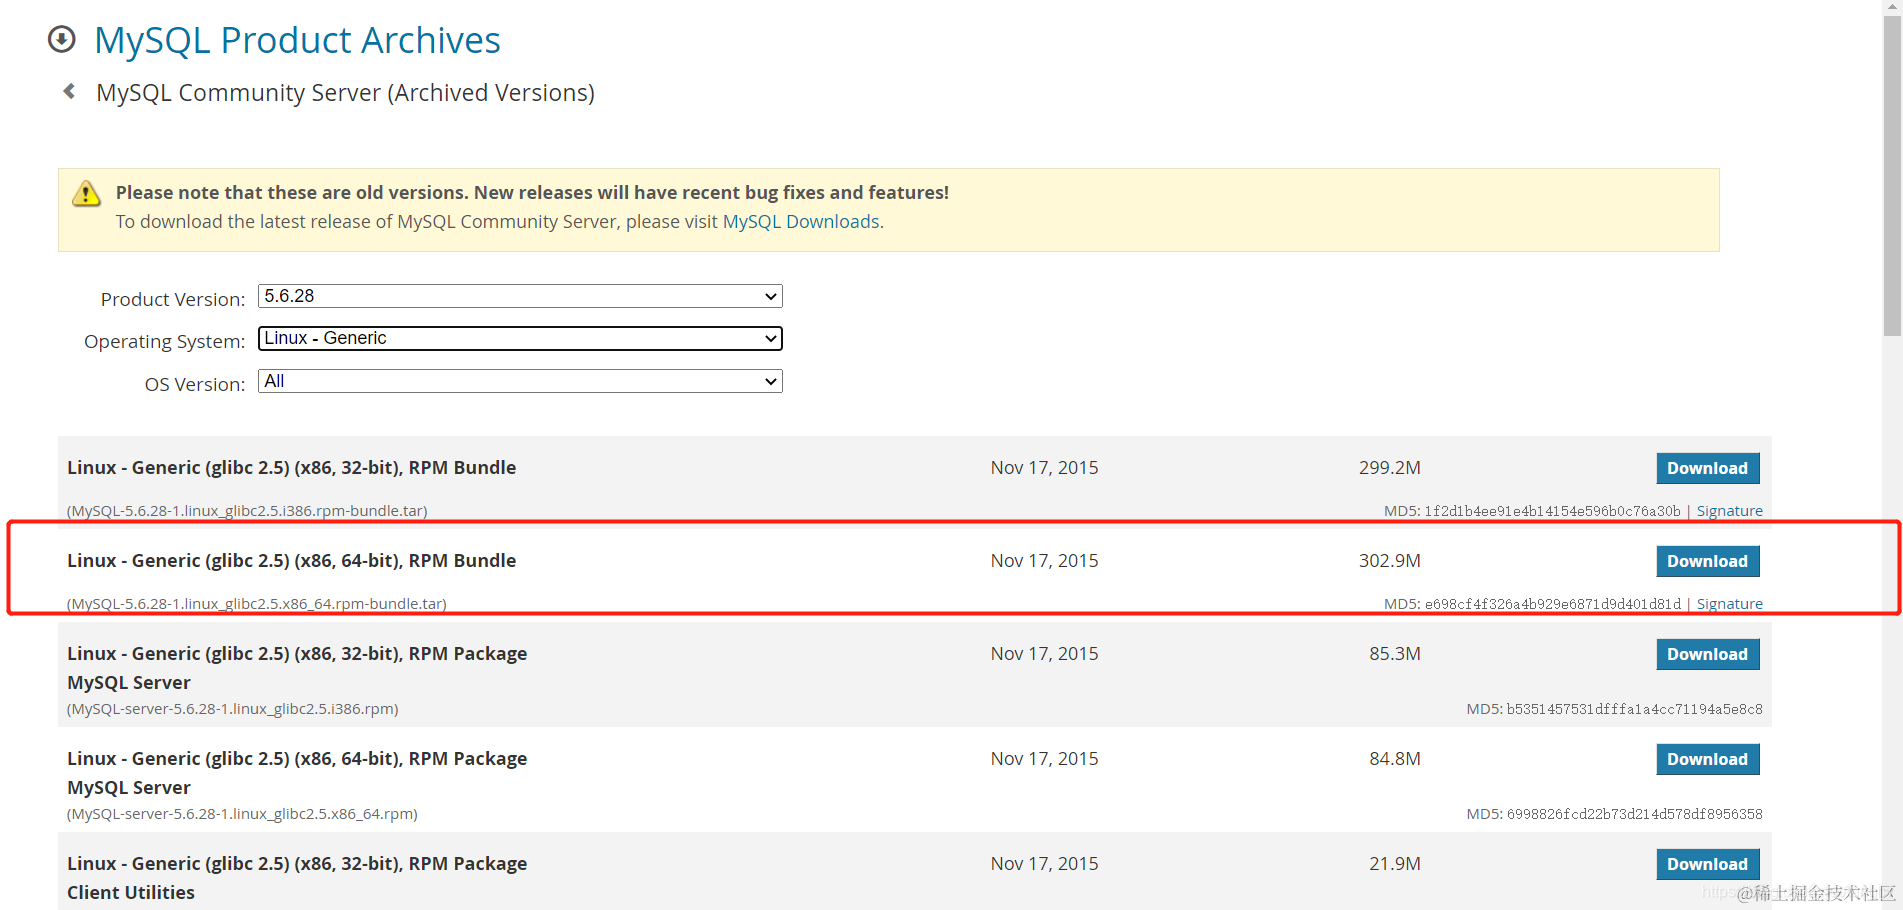Click the Nov 17, 2015 date of the 64-bit RPM Bundle
The height and width of the screenshot is (910, 1903).
(1044, 561)
